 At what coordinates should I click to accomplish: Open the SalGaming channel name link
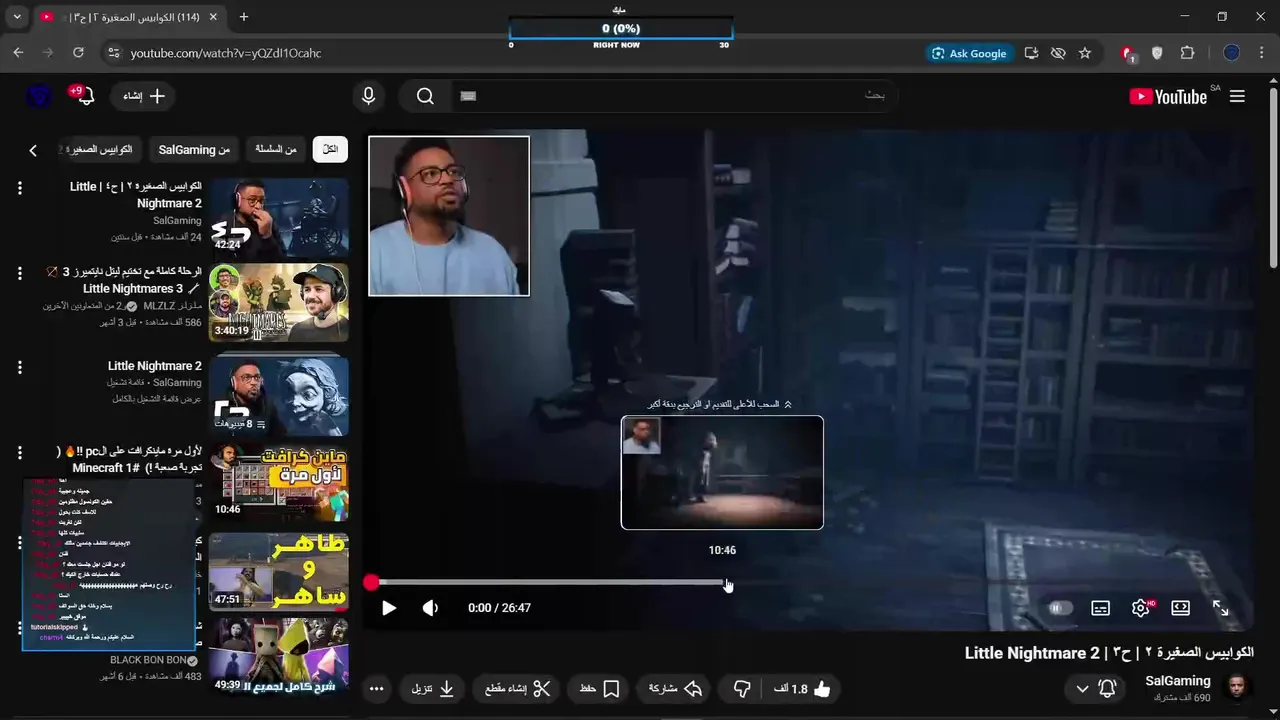(x=1178, y=681)
